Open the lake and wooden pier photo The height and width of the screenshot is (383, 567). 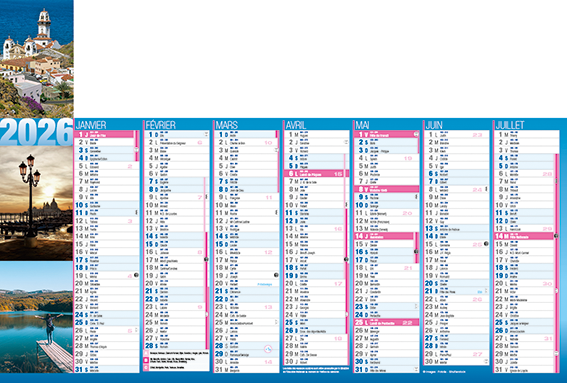[x=37, y=317]
